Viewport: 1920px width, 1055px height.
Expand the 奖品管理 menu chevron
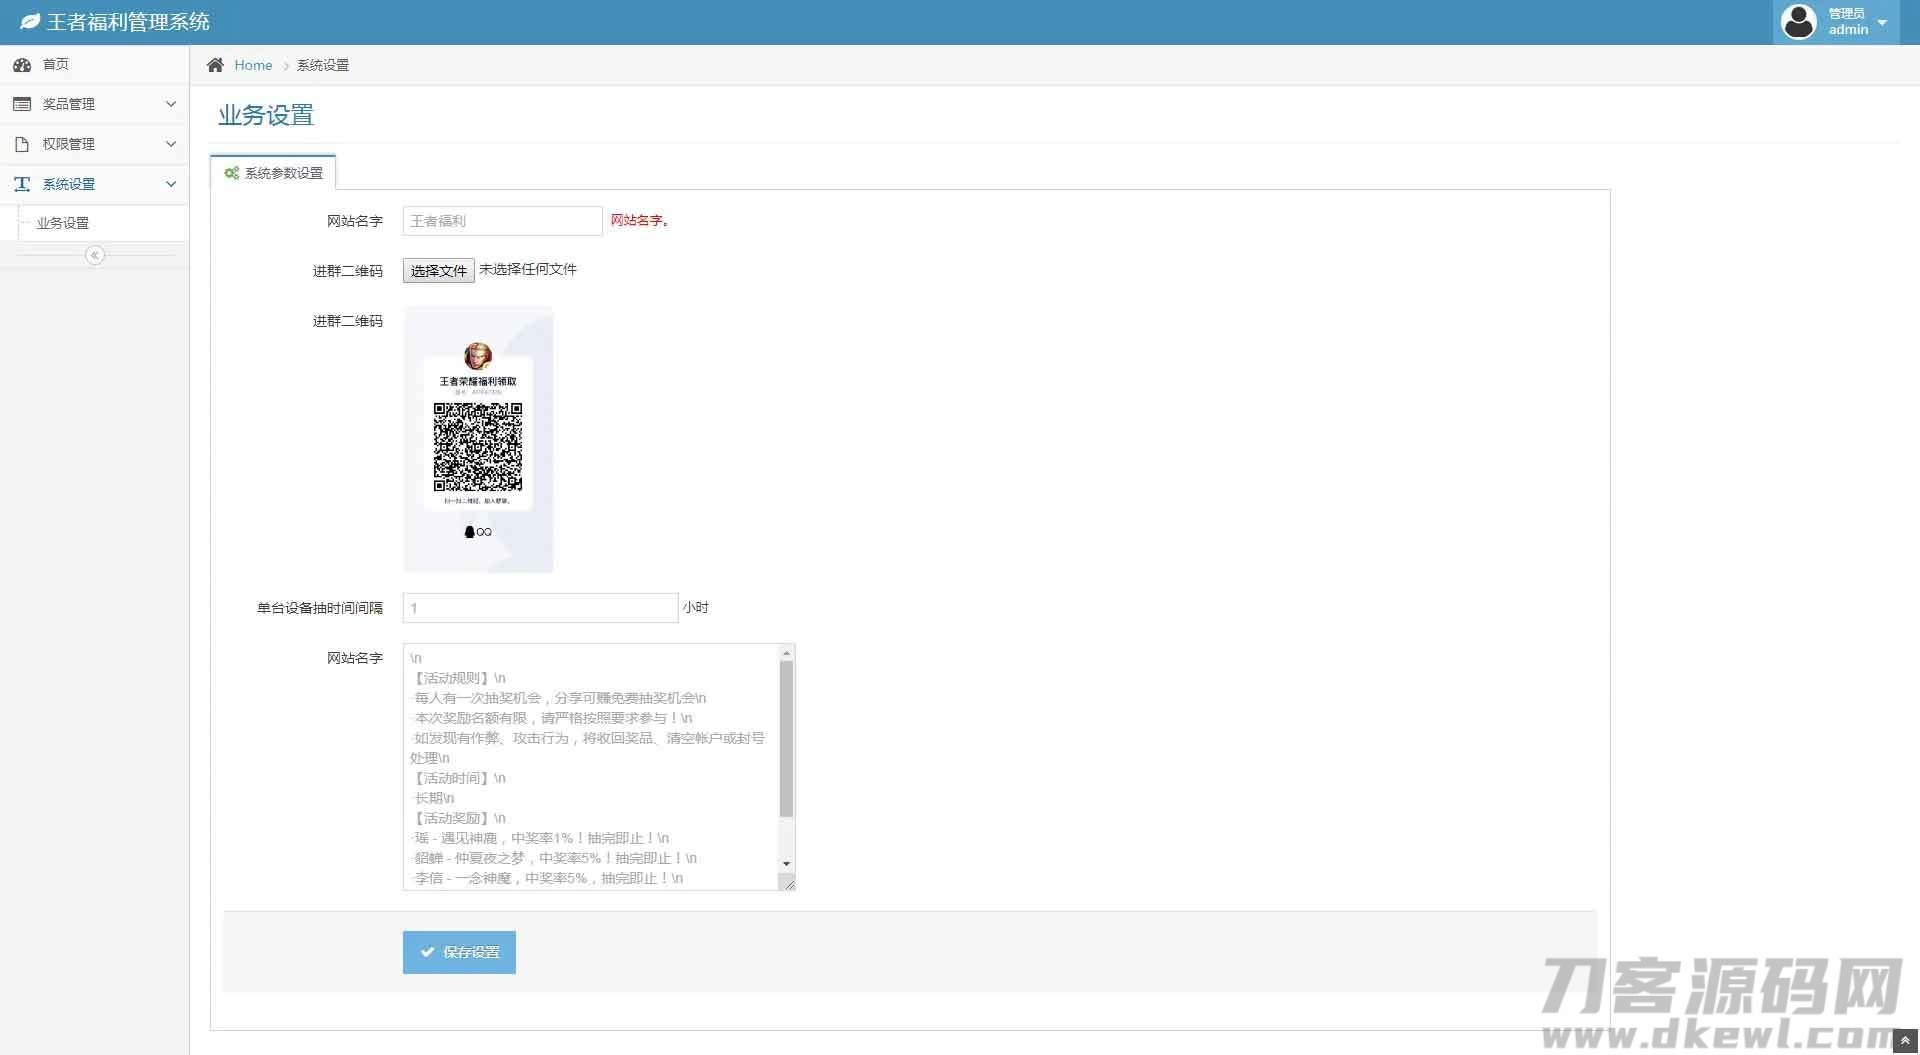coord(171,104)
